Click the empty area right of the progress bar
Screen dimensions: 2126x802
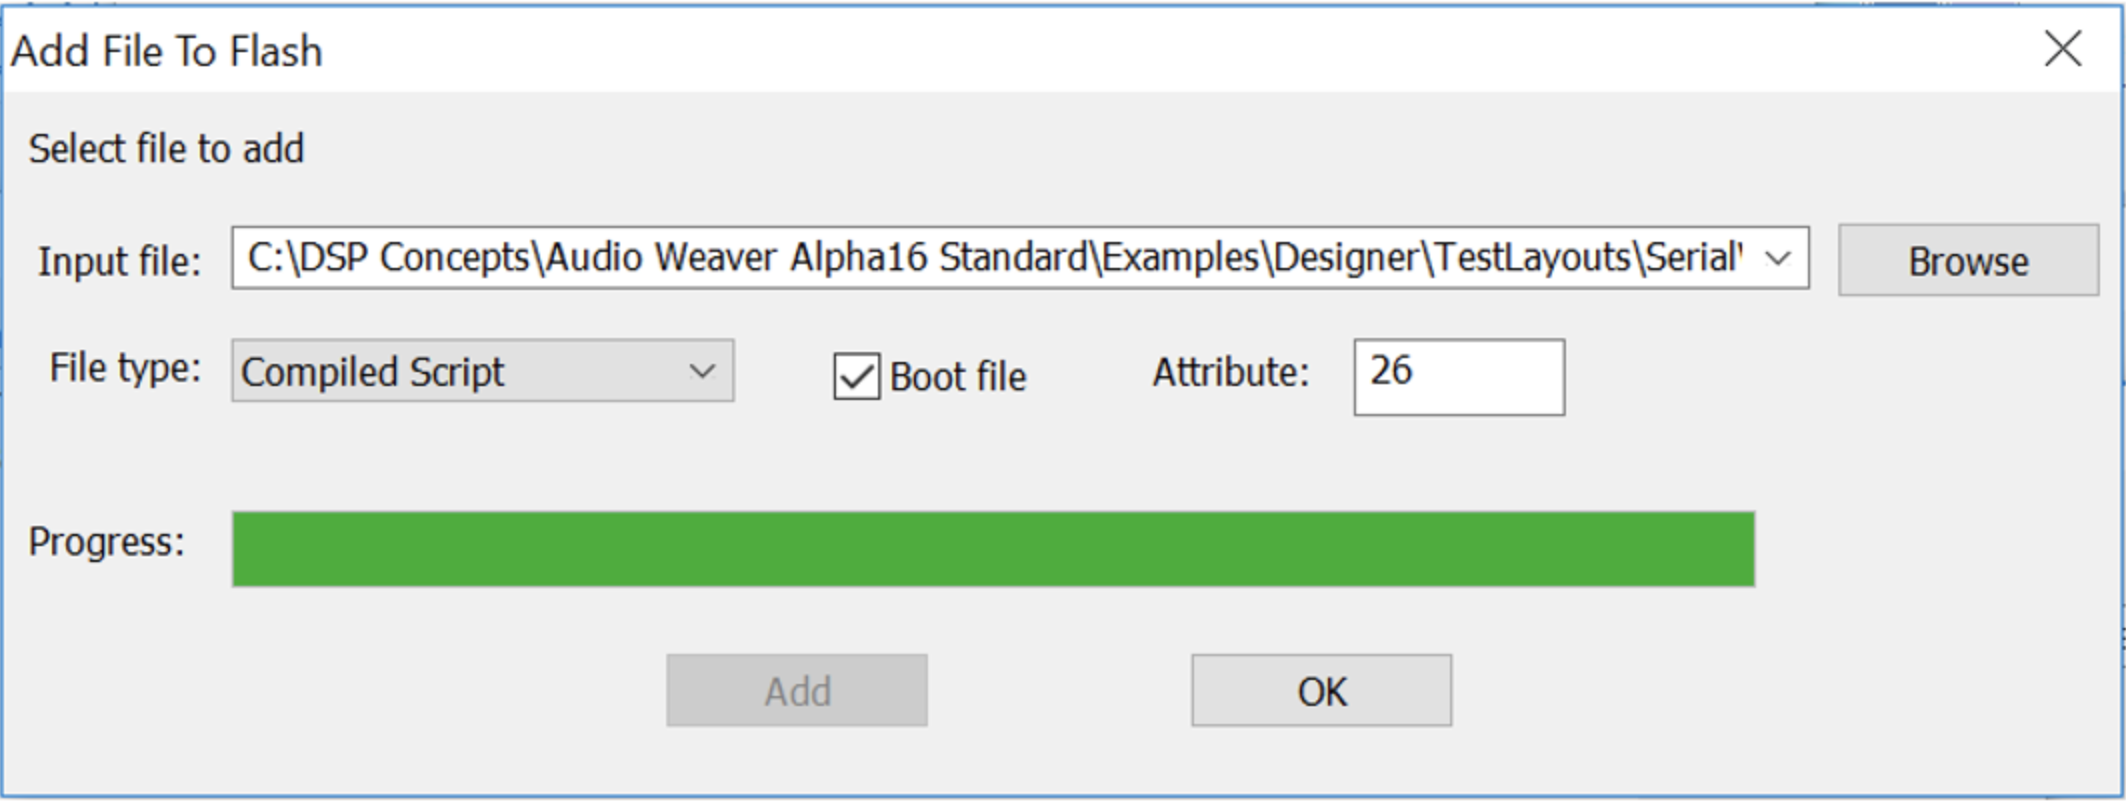coord(1930,549)
